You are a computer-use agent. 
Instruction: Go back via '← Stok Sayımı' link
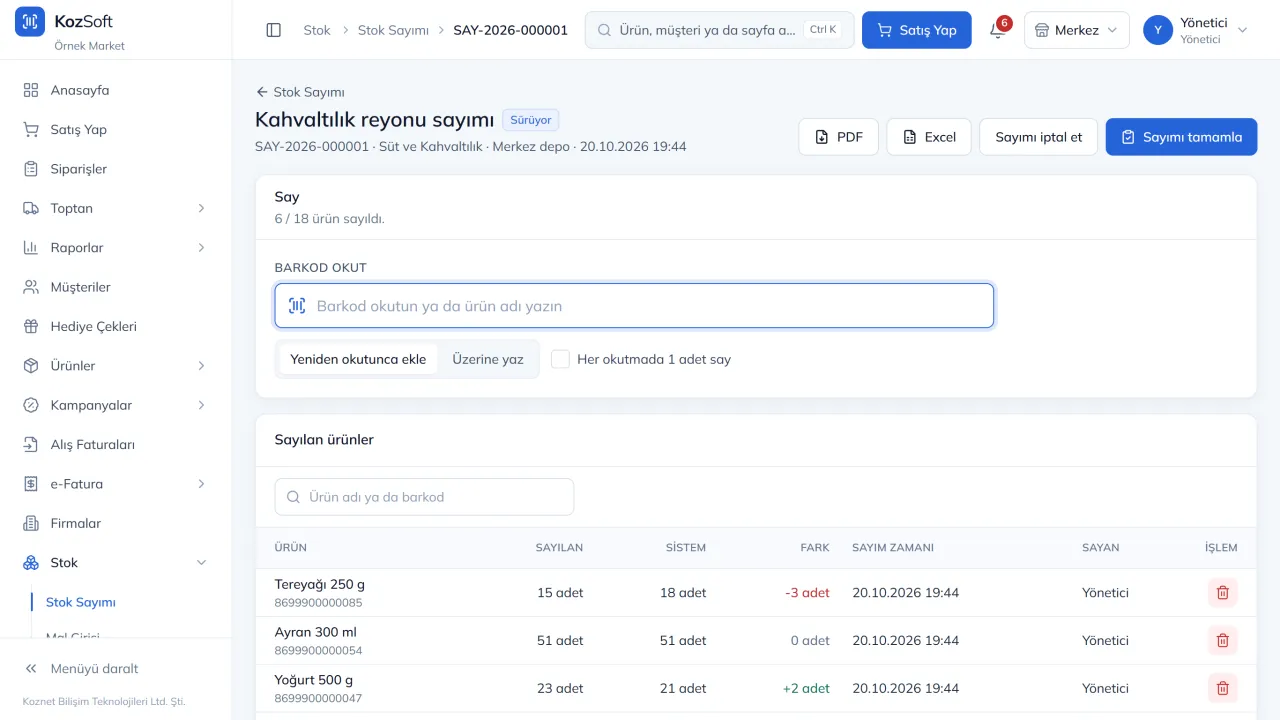(x=300, y=92)
